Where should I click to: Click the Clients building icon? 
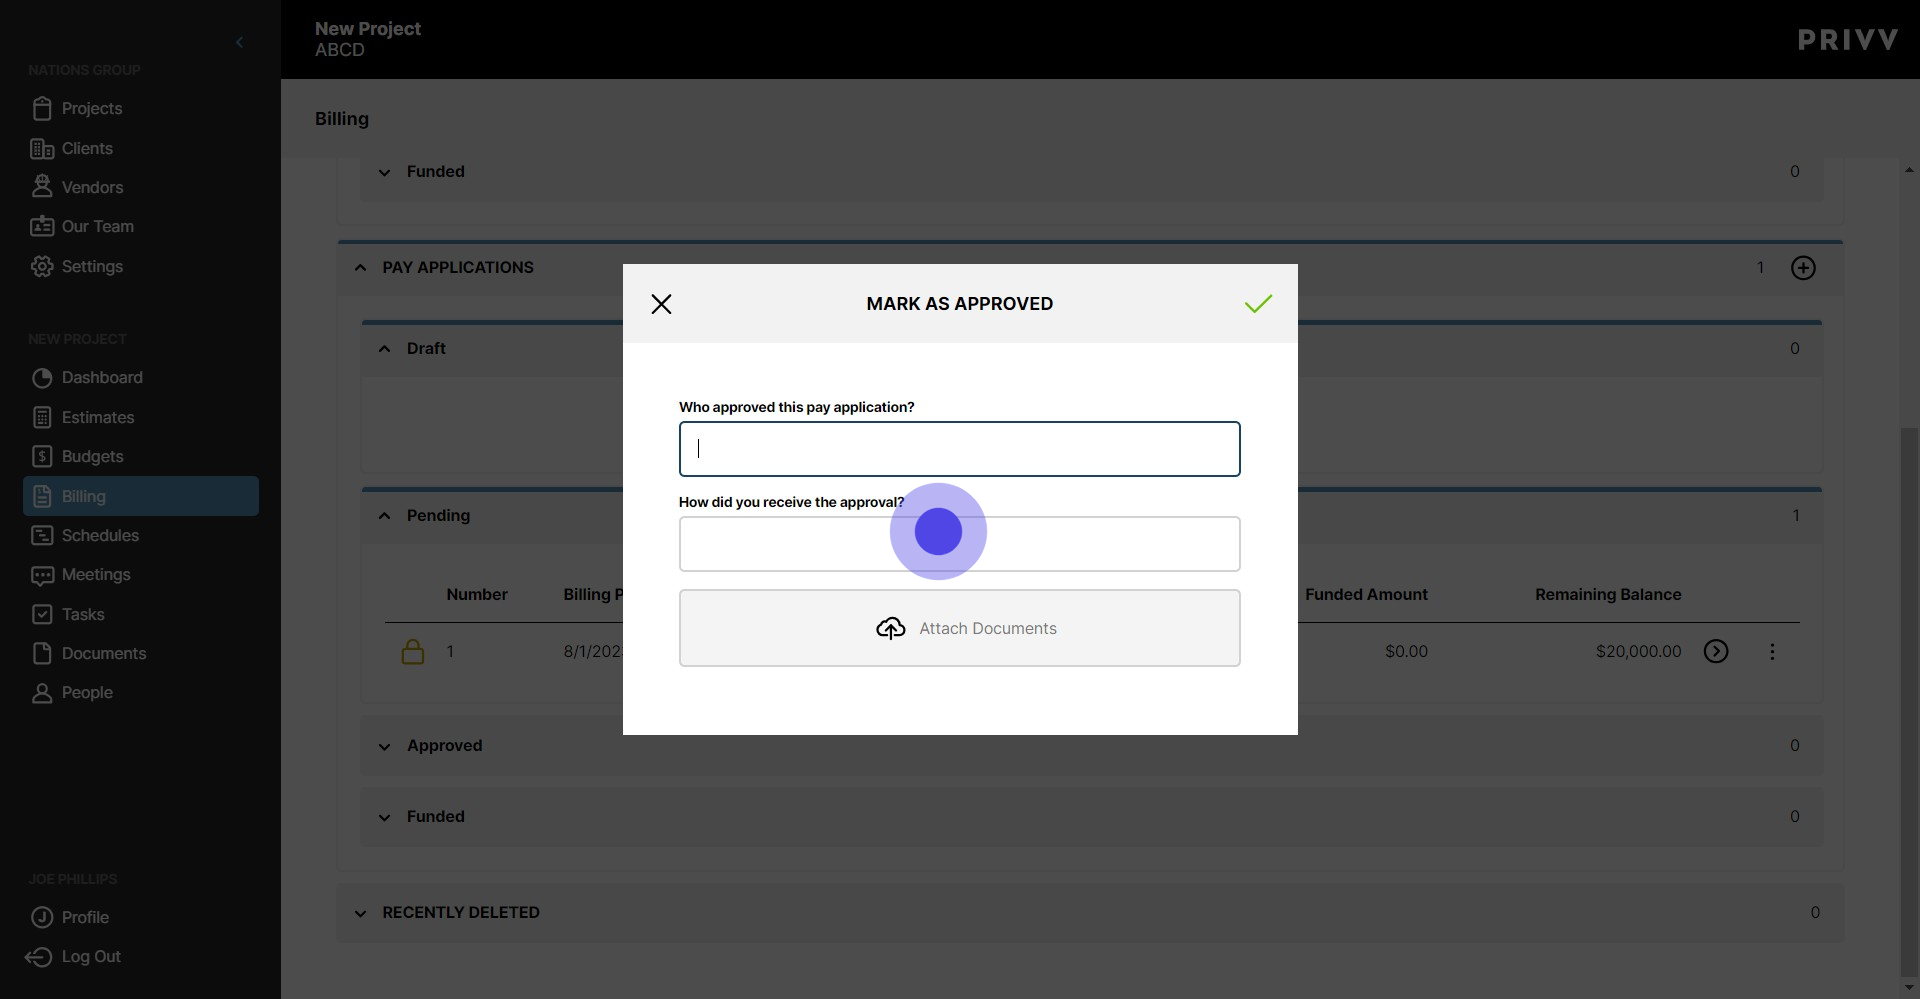(x=42, y=148)
